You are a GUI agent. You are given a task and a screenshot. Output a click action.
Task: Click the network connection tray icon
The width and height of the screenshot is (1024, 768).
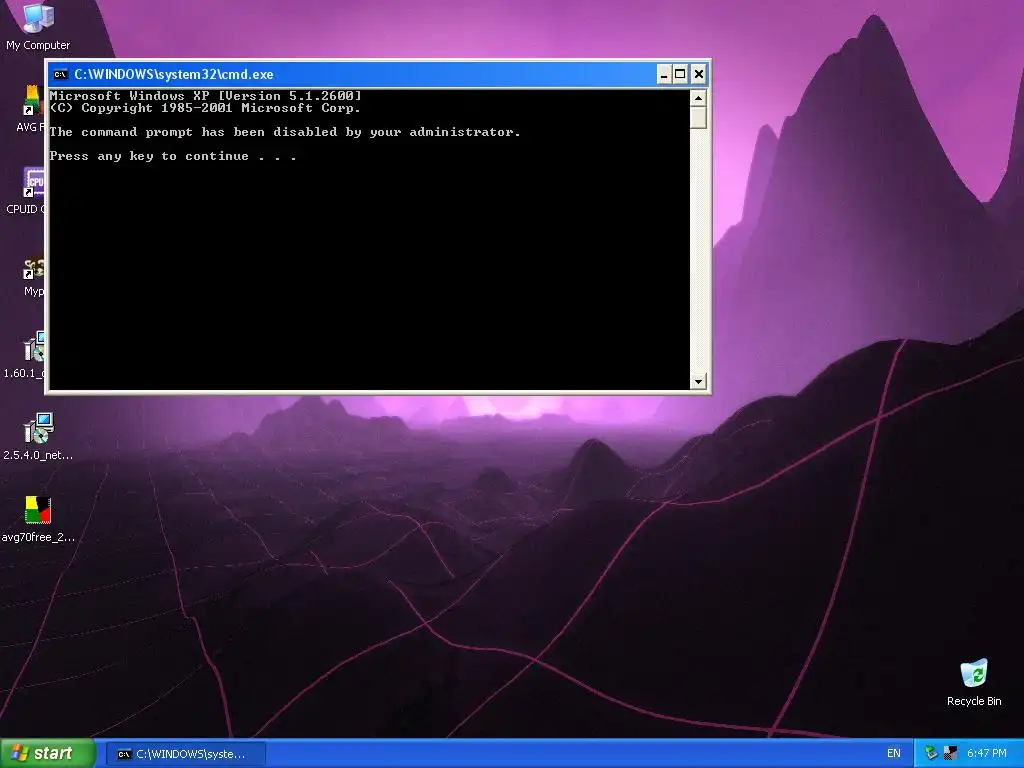931,754
